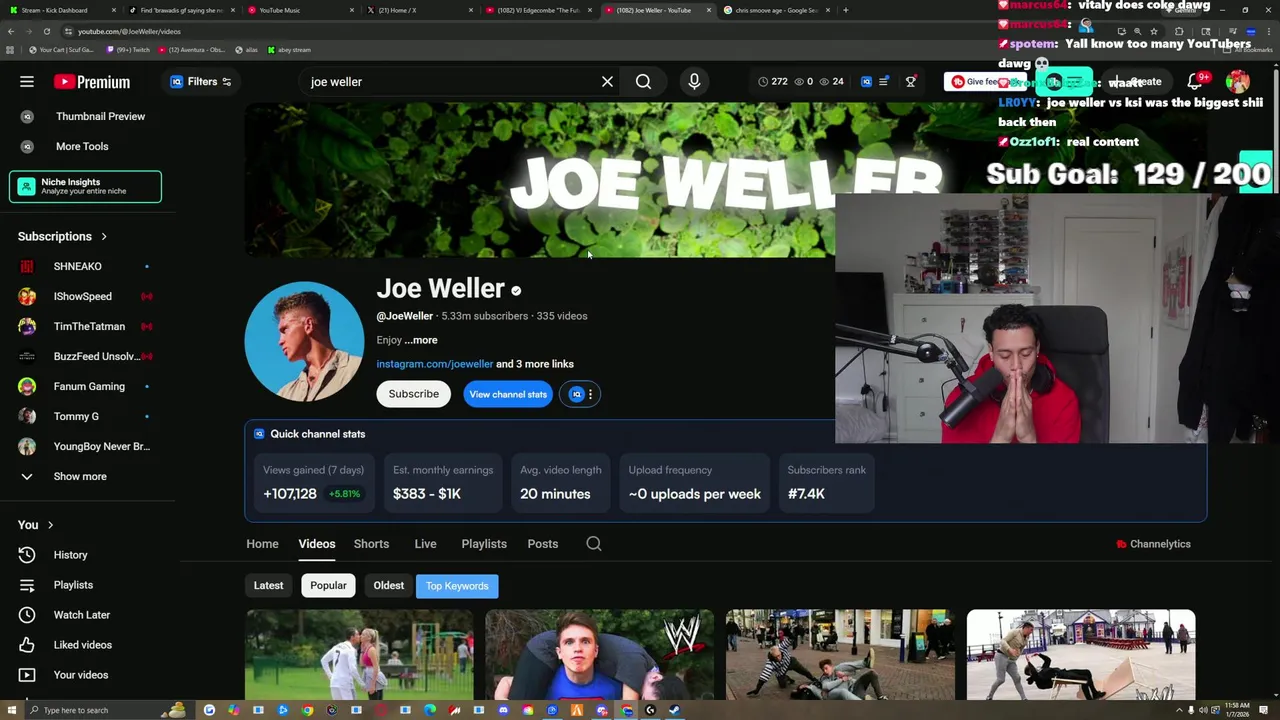The image size is (1280, 720).
Task: Click Windows Start button
Action: click(10, 710)
